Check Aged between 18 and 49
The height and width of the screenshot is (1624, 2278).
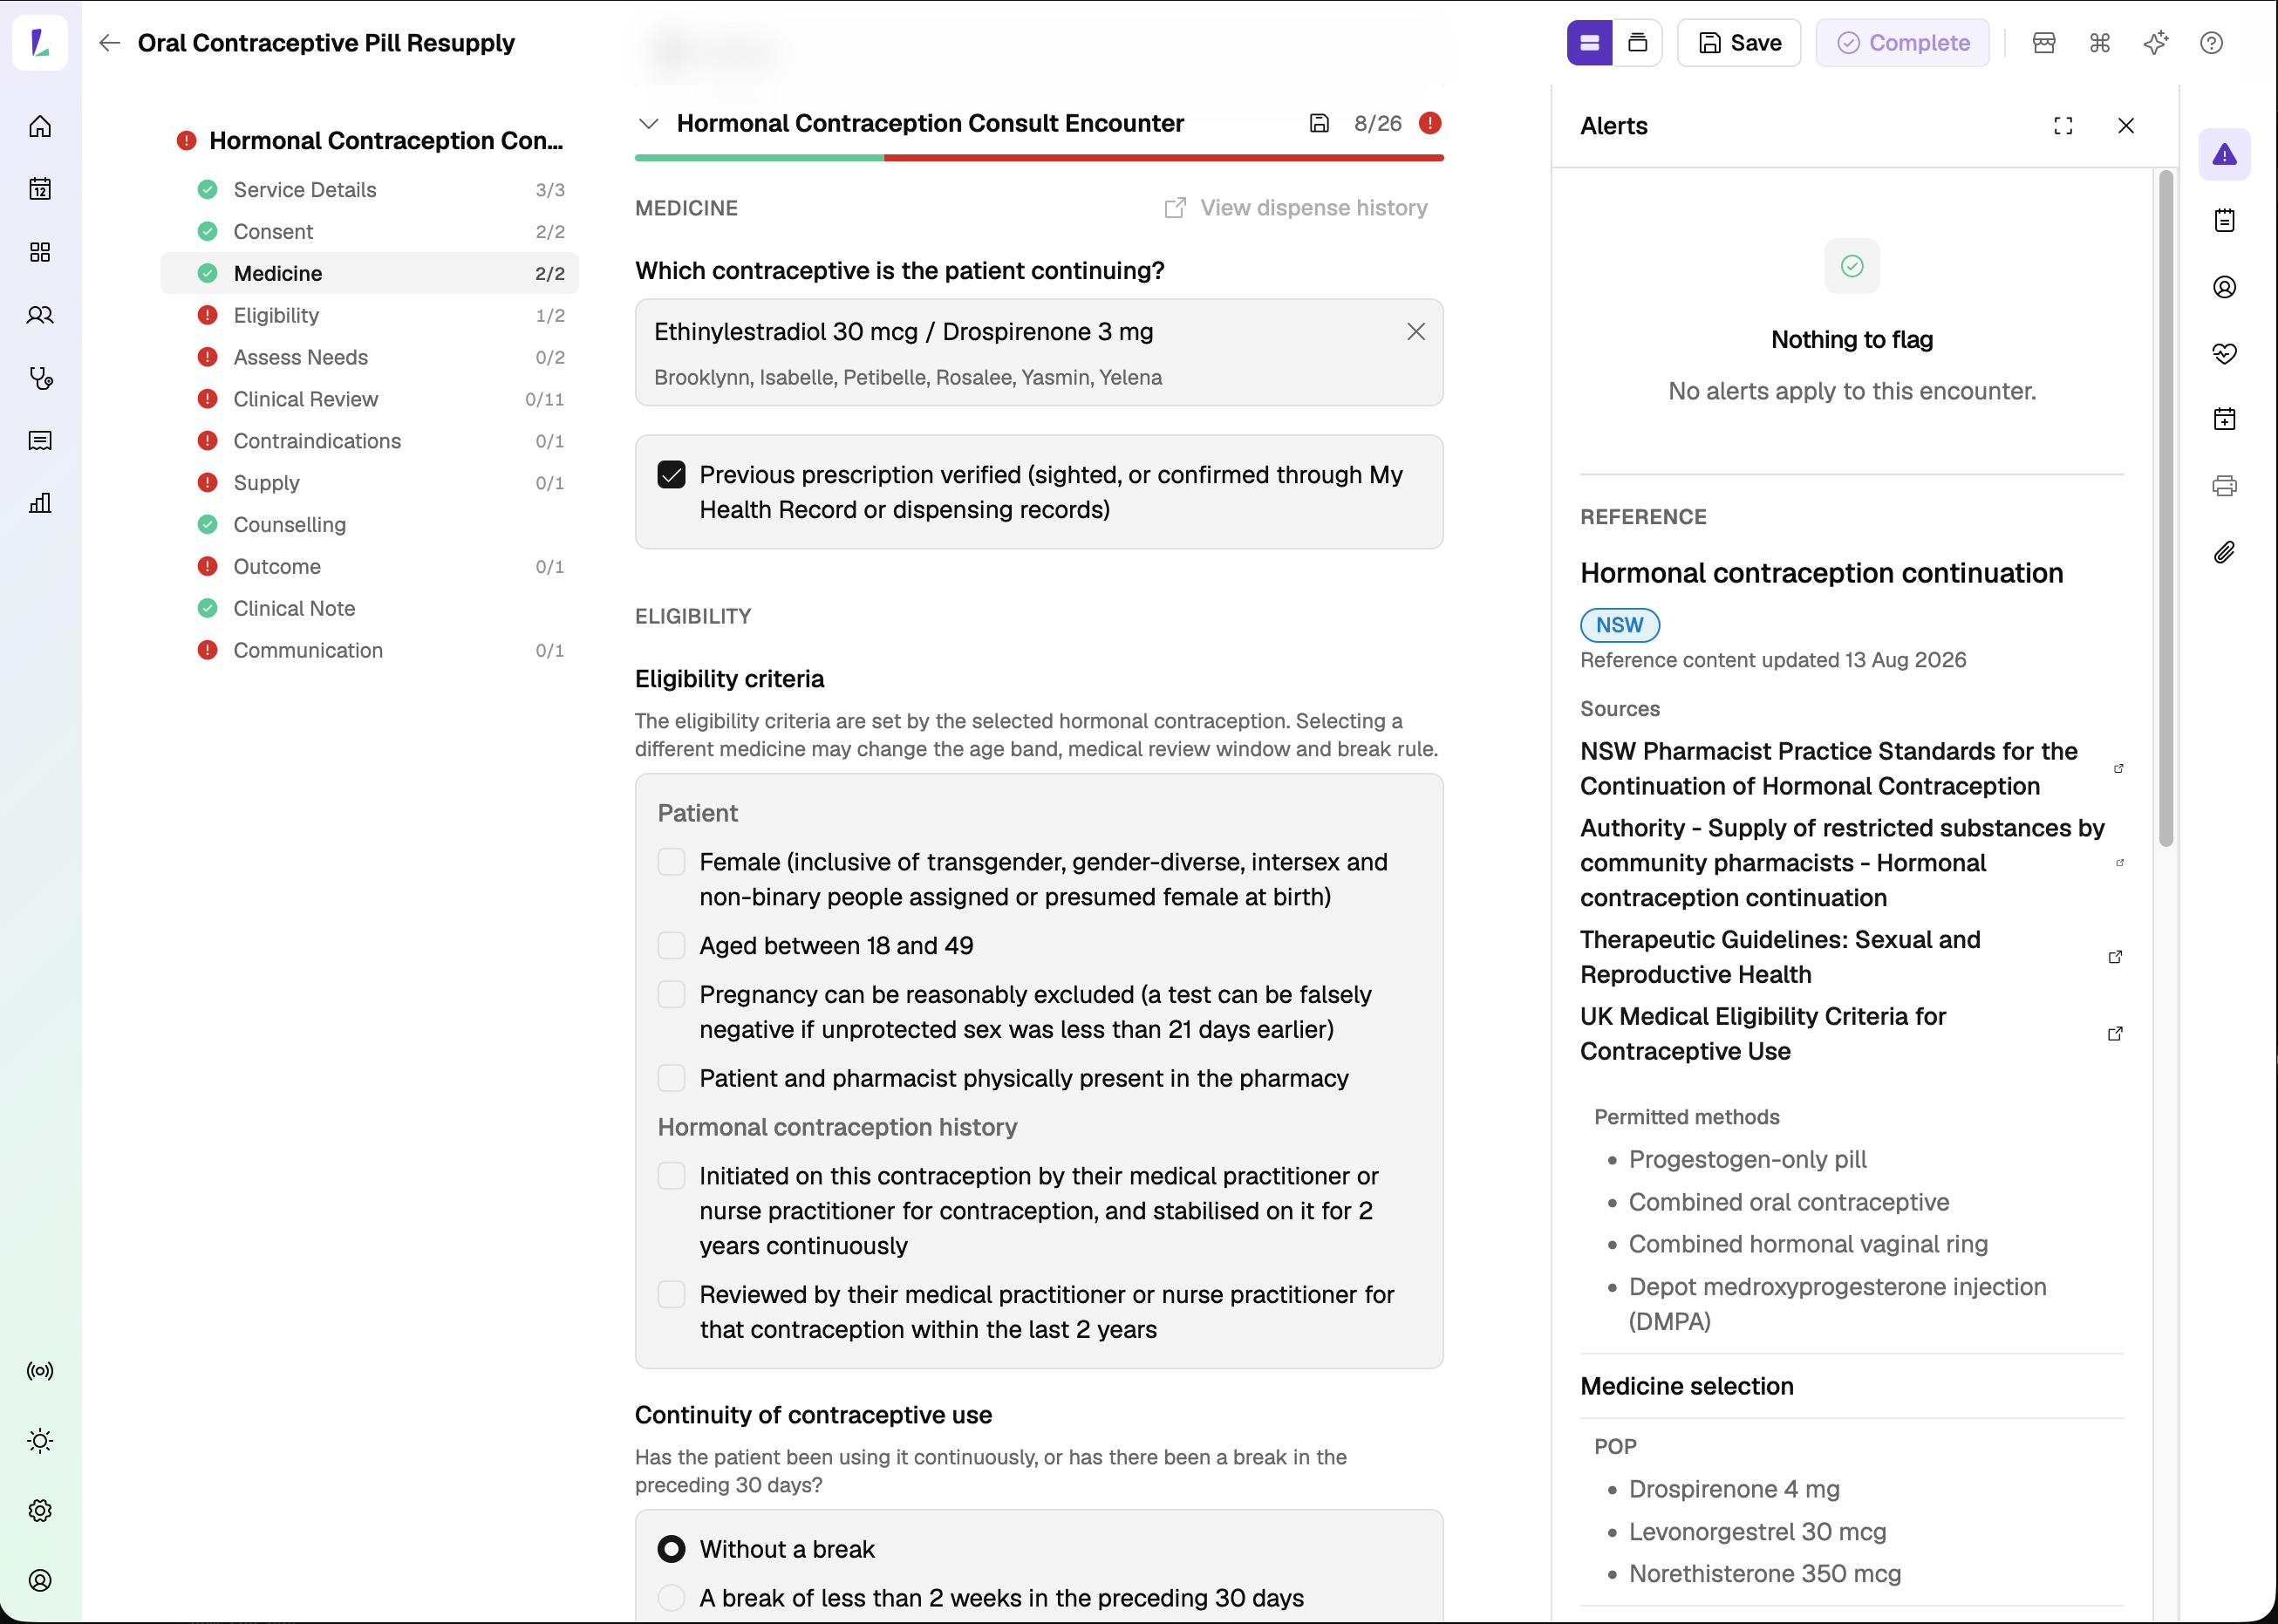672,946
